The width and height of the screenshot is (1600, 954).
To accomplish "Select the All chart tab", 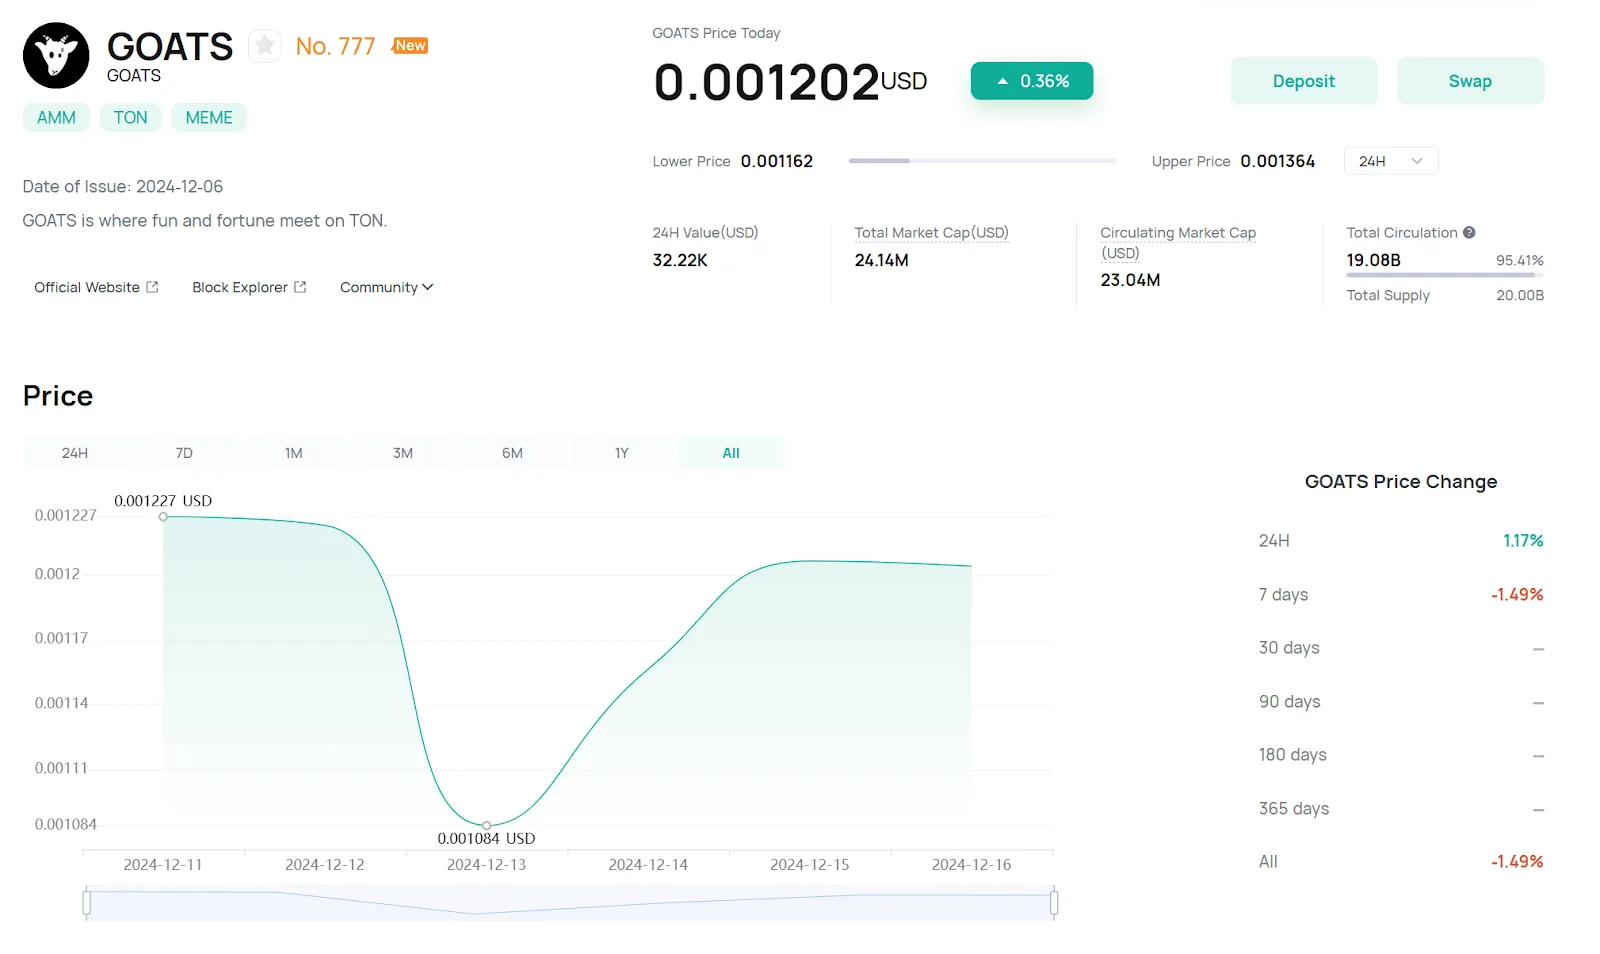I will coord(731,453).
